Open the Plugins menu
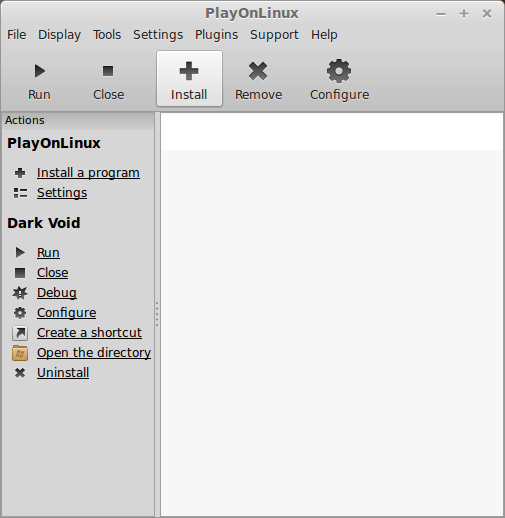Viewport: 505px width, 518px height. point(217,35)
